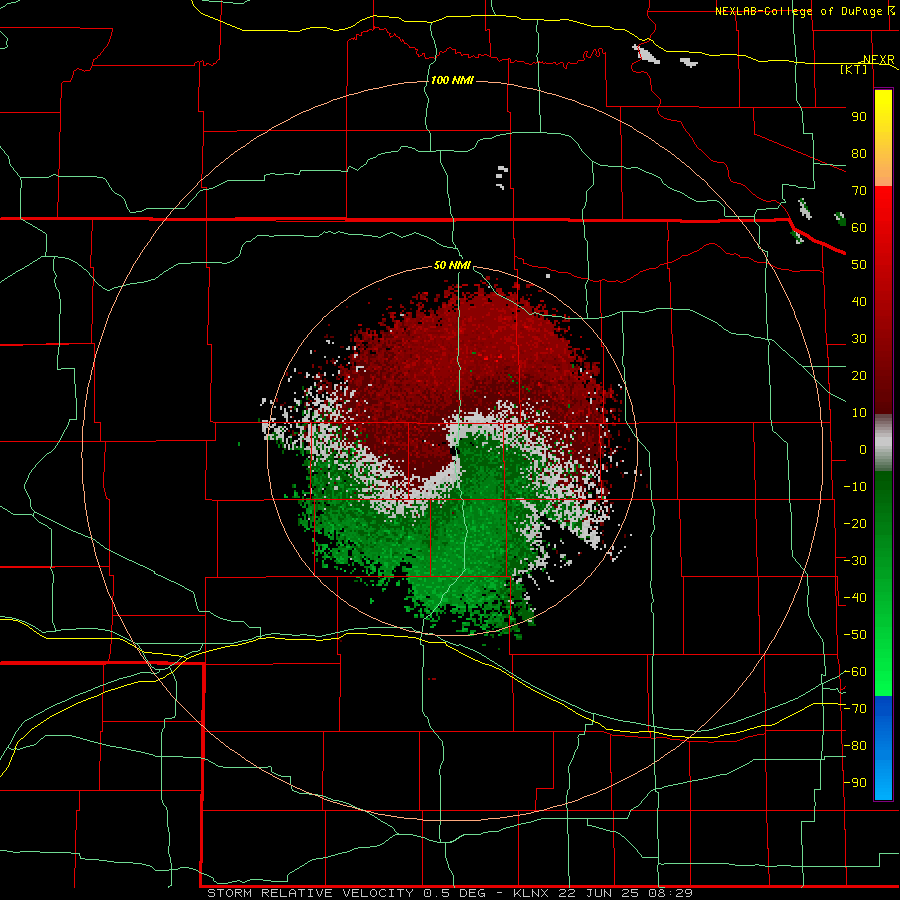Click the green segment of the color bar
Image resolution: width=900 pixels, height=900 pixels.
click(883, 584)
